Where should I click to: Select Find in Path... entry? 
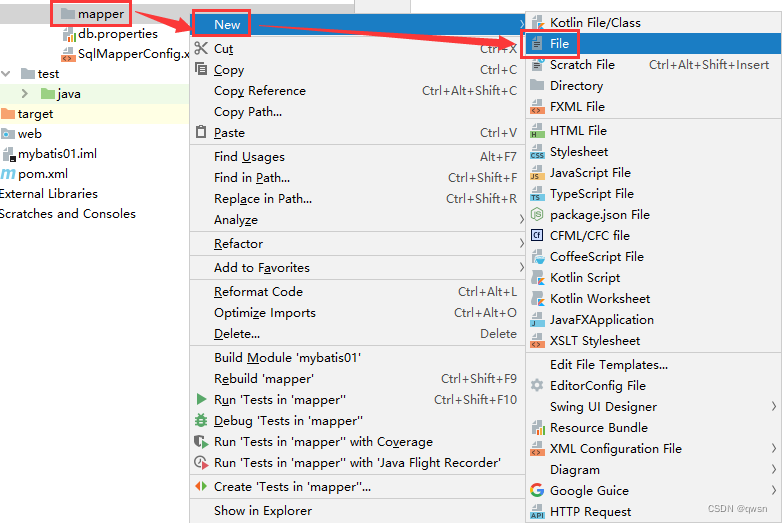[358, 177]
